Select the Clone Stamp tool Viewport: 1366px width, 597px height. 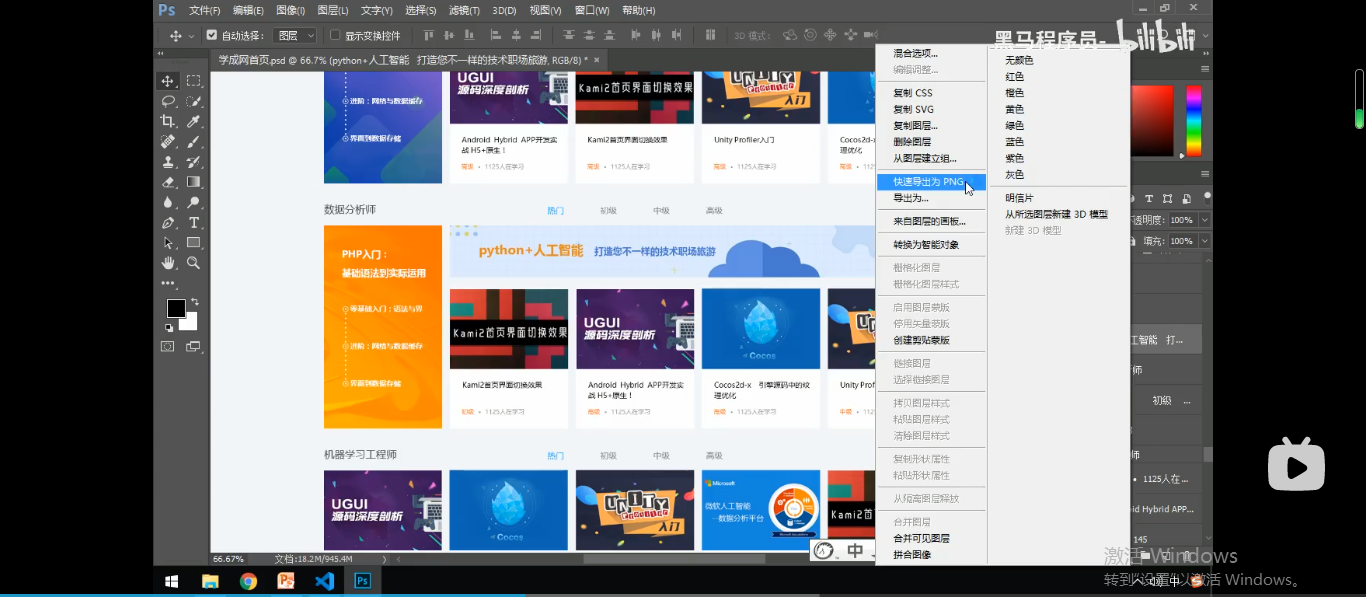tap(168, 162)
